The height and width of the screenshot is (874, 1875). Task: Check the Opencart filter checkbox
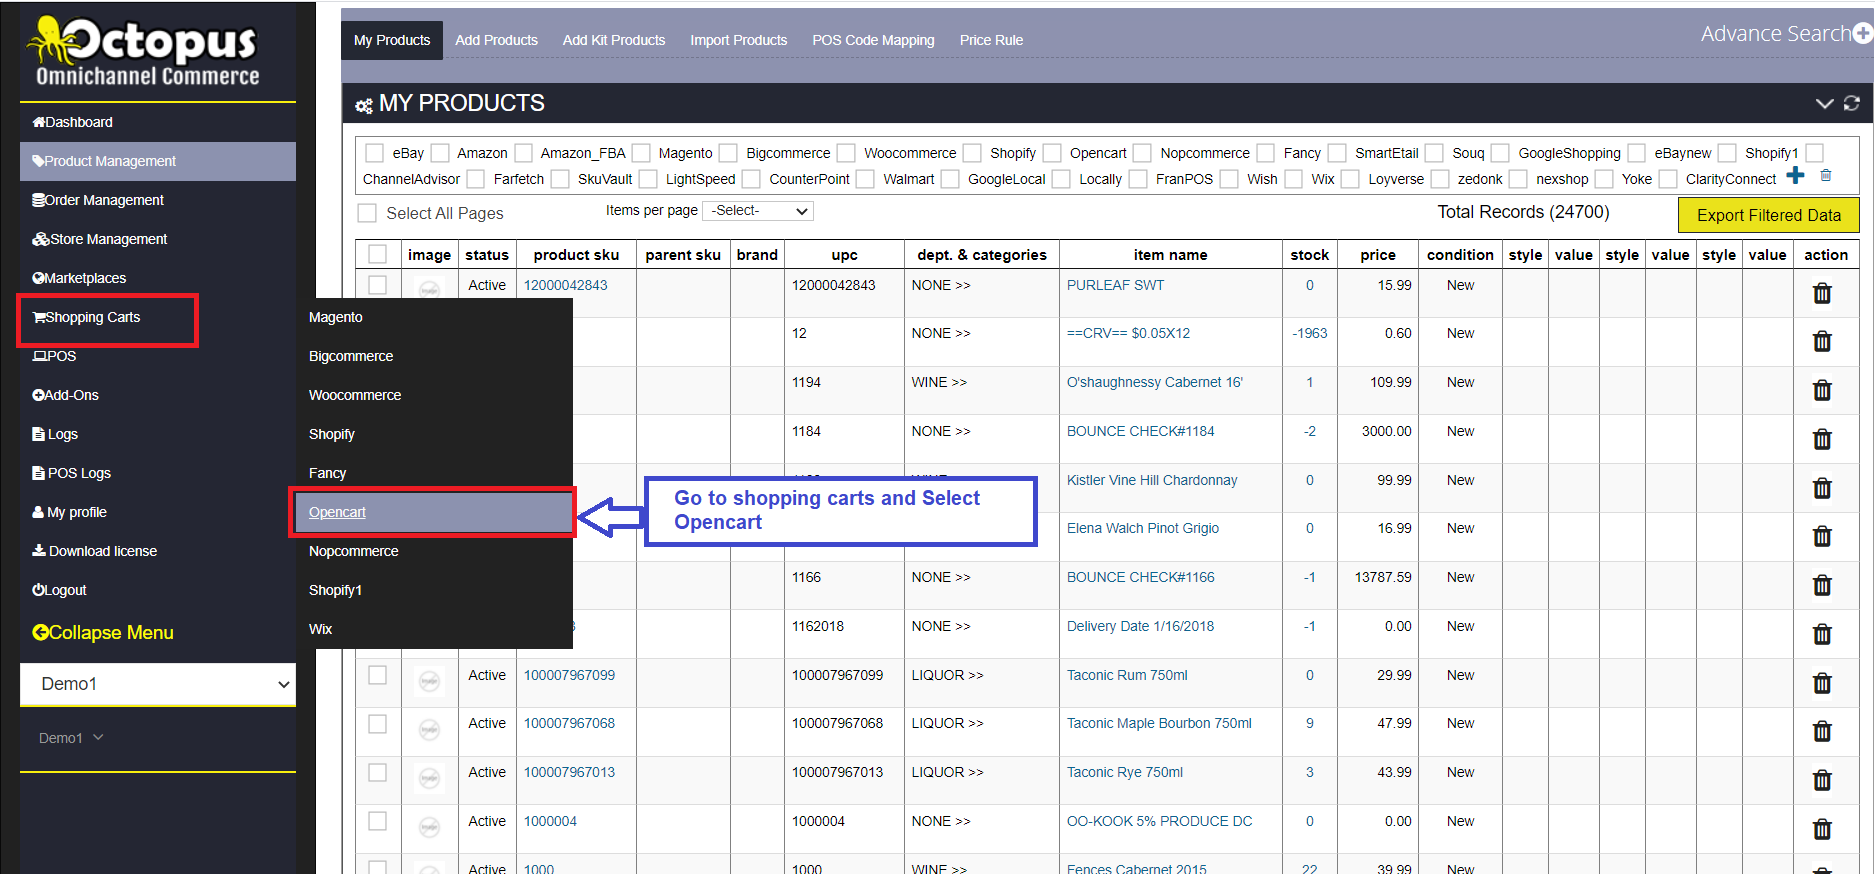click(x=1052, y=153)
